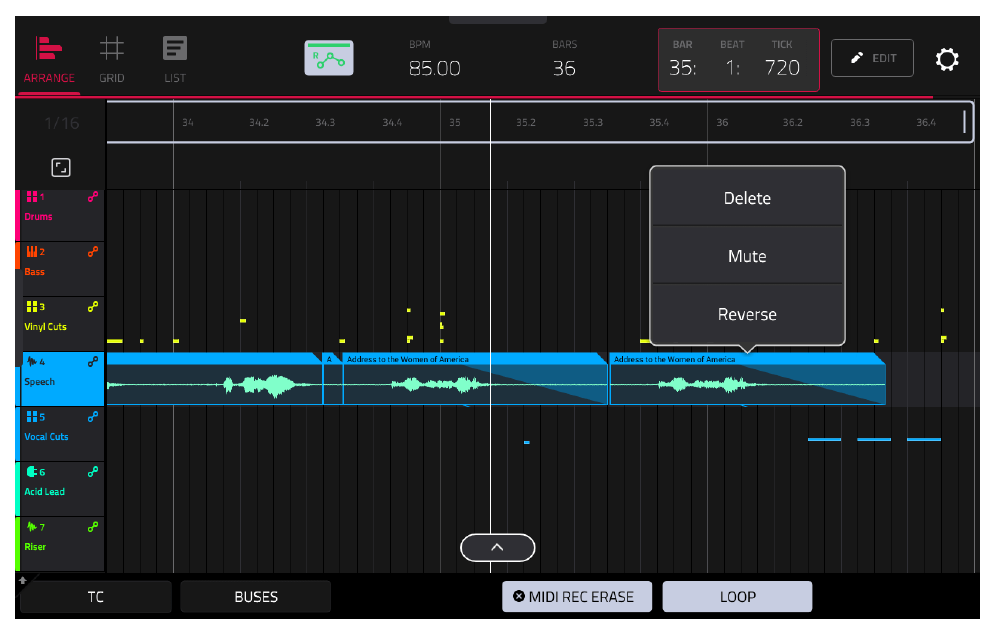Click the bar 36 timeline marker
This screenshot has height=636, width=996.
pos(722,123)
